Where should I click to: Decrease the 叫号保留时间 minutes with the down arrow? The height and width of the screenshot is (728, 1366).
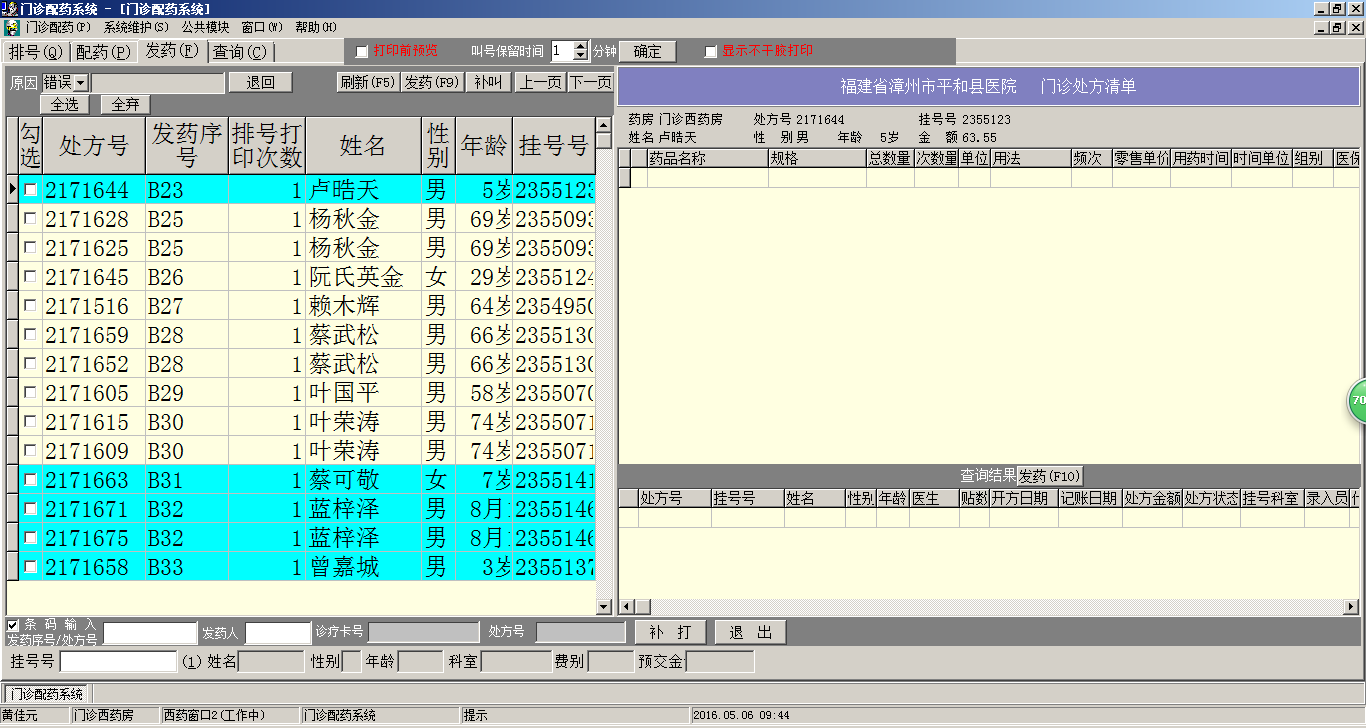pos(581,56)
